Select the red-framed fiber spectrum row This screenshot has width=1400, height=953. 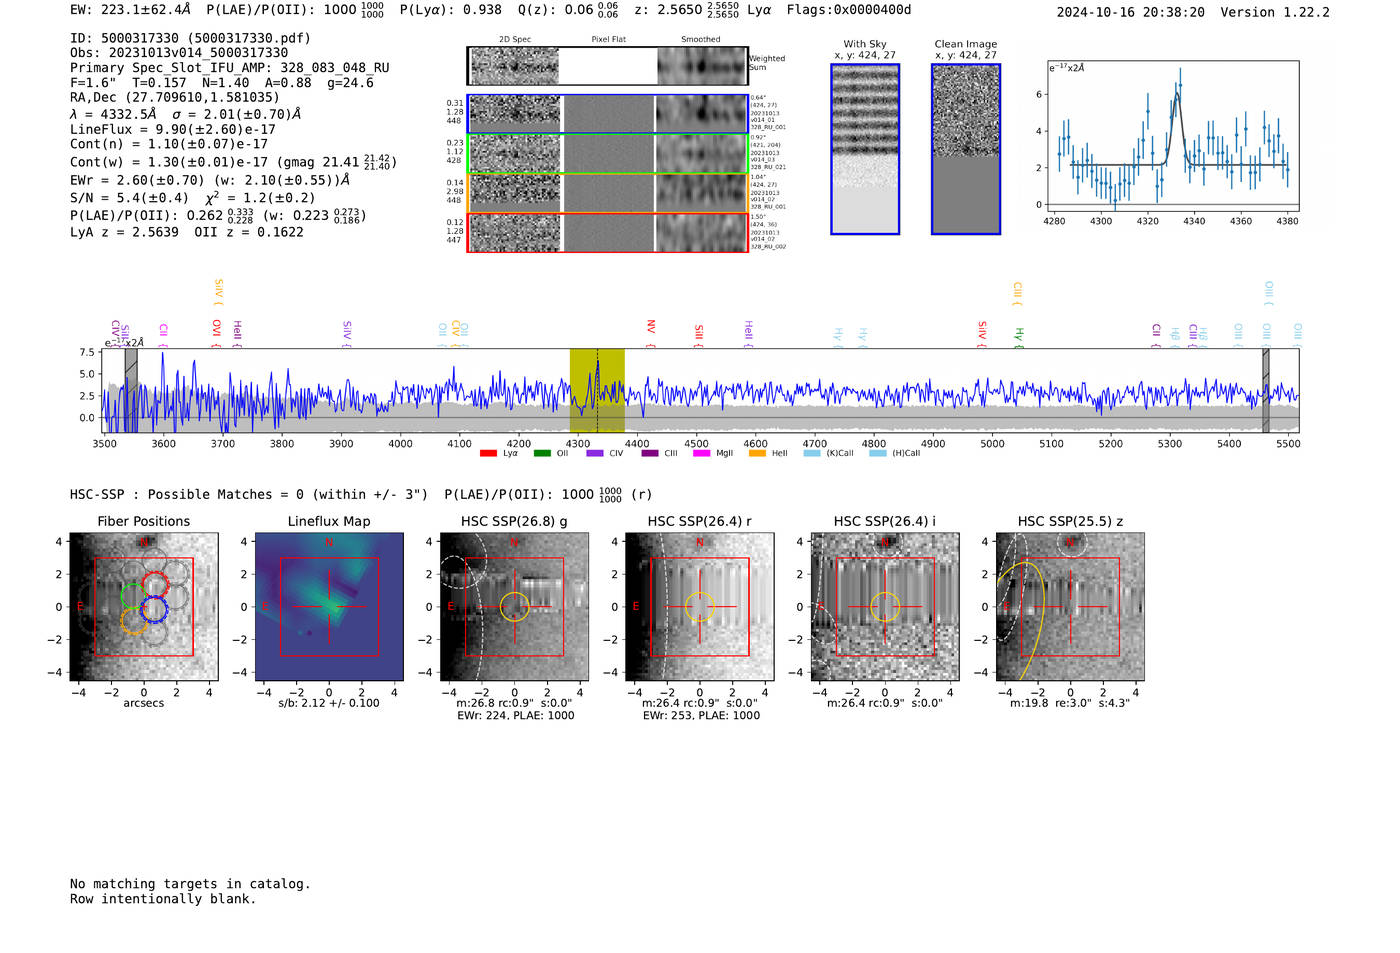pyautogui.click(x=607, y=232)
